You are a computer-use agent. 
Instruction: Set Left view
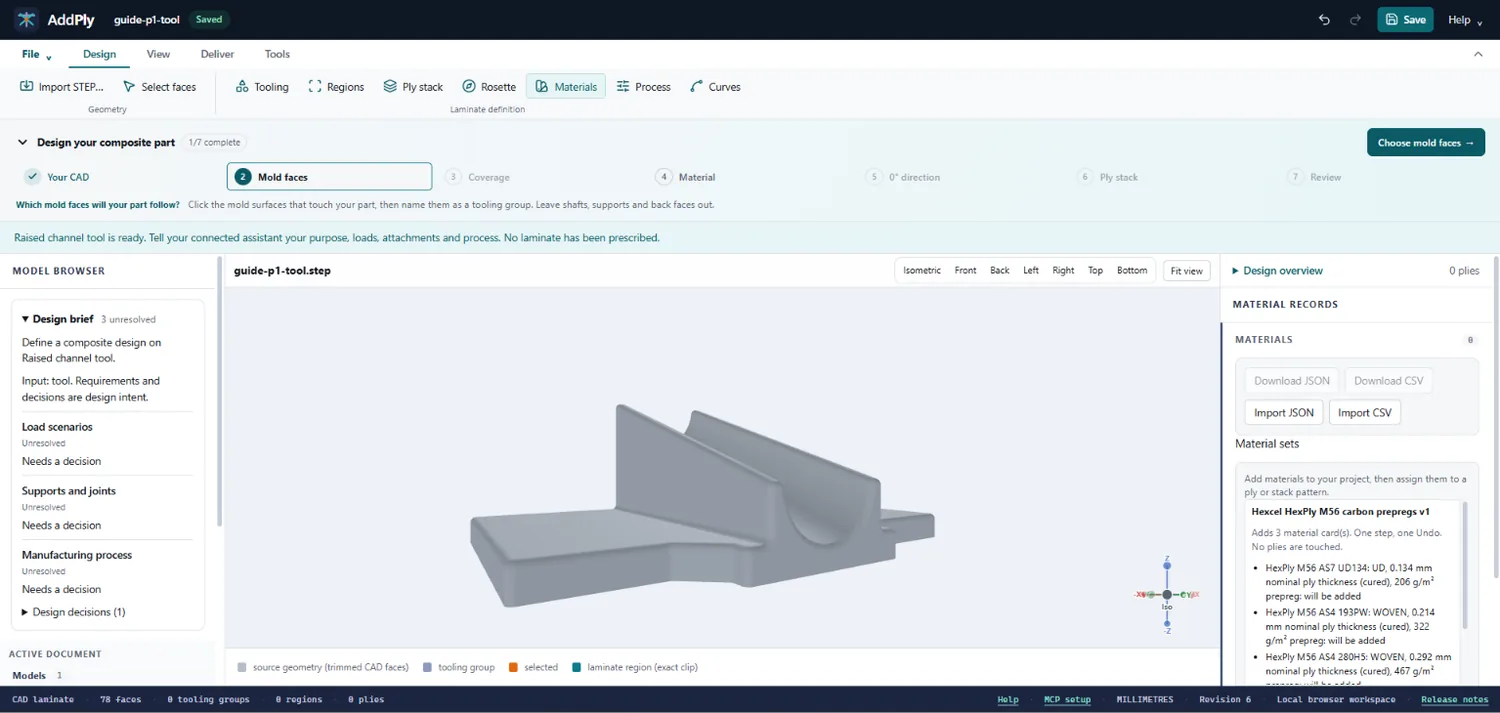click(1031, 271)
